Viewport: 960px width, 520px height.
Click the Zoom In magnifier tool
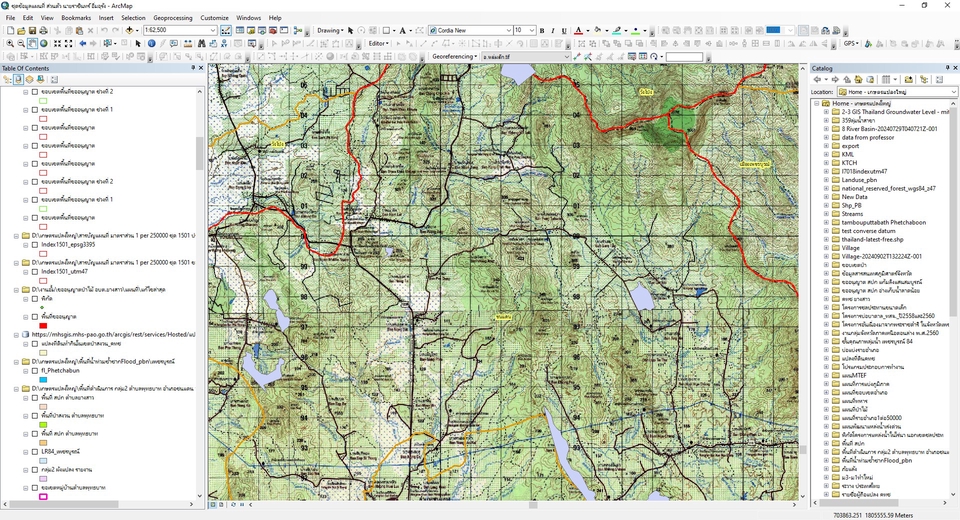[x=9, y=44]
